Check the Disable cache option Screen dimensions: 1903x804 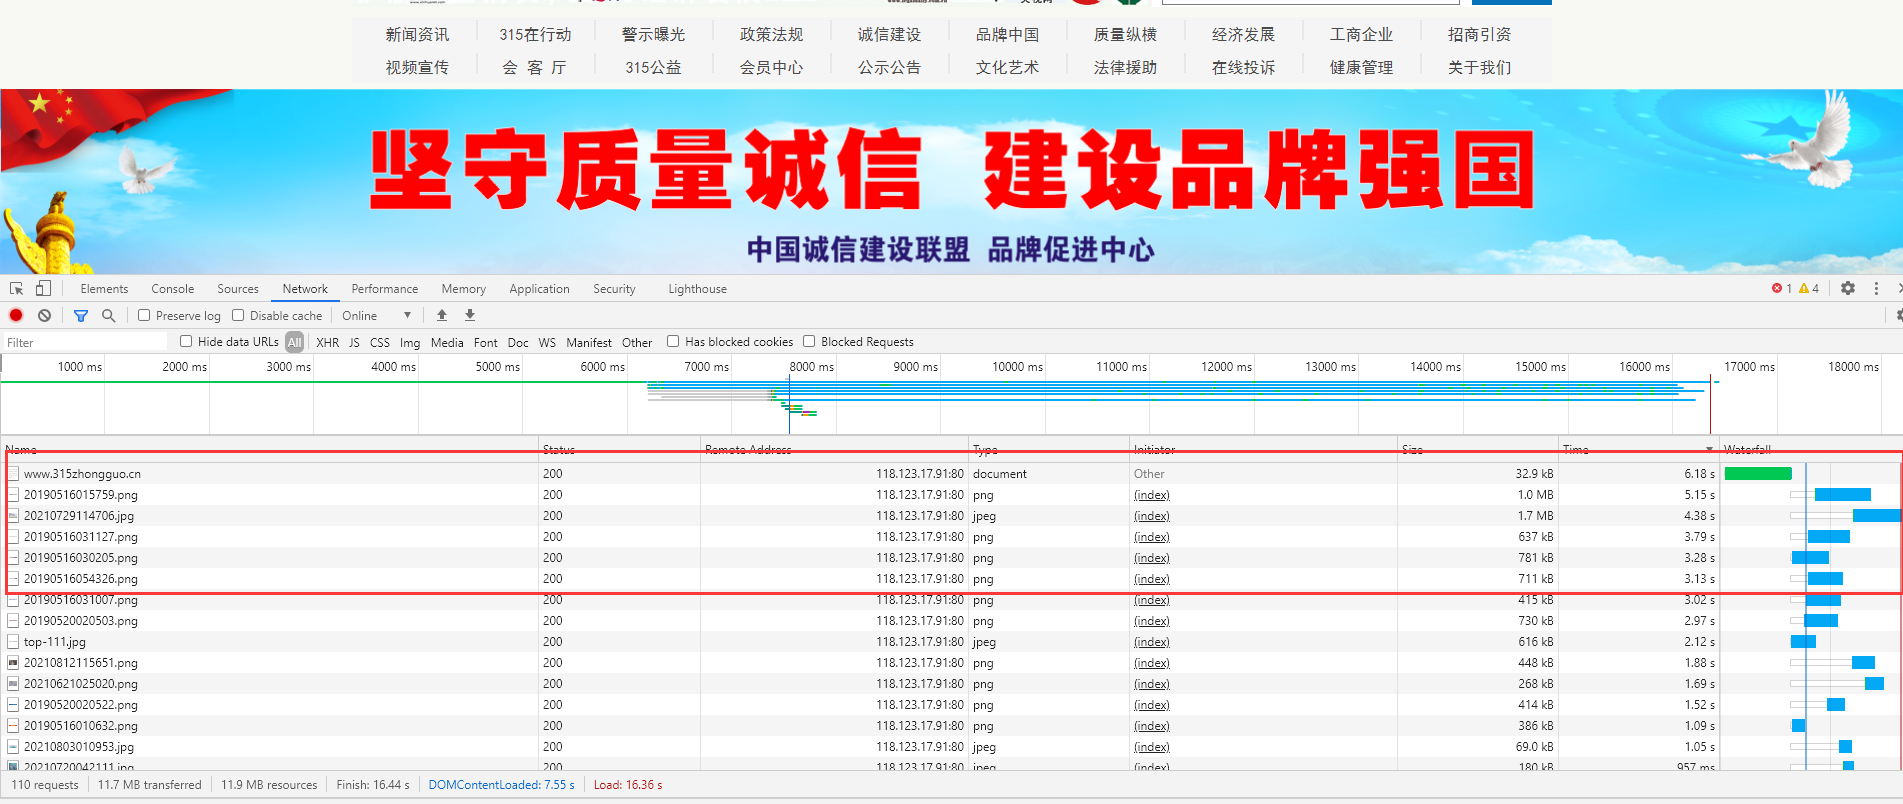tap(238, 316)
